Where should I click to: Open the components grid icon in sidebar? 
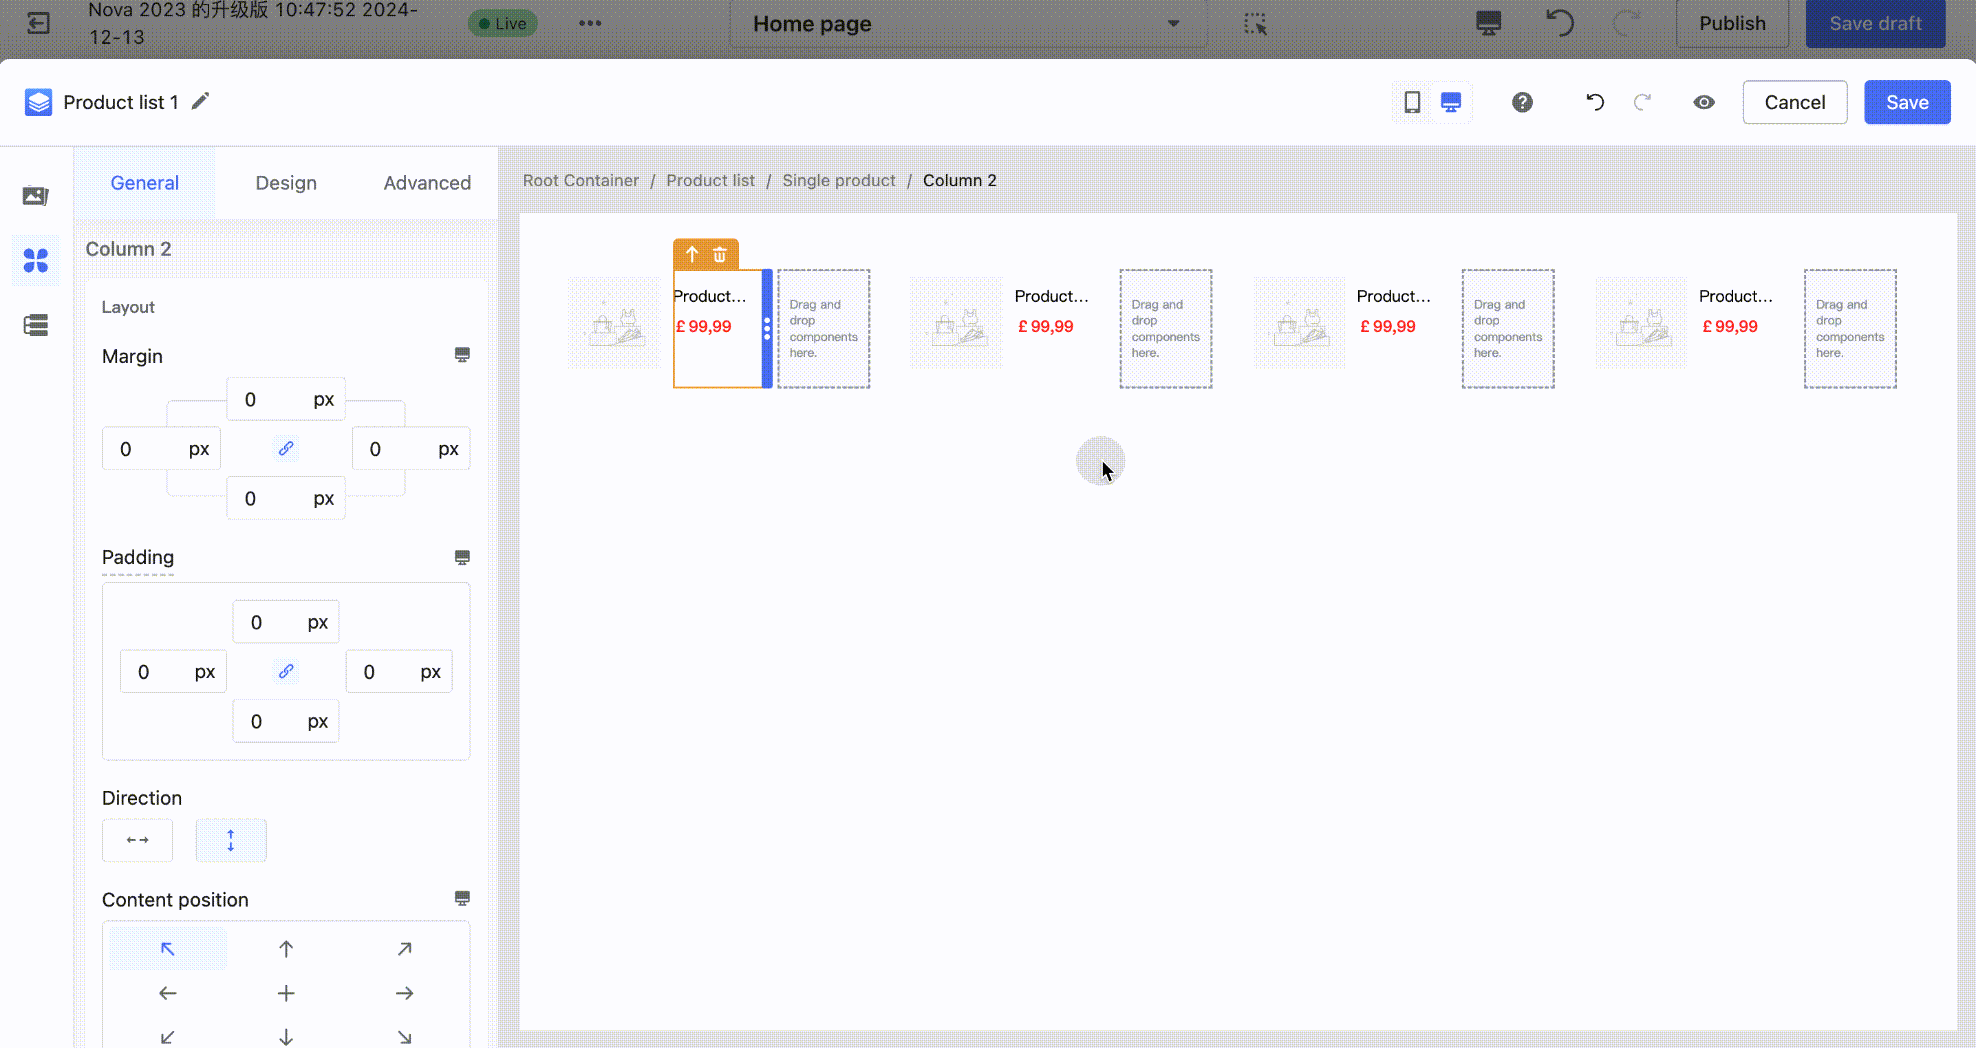36,261
